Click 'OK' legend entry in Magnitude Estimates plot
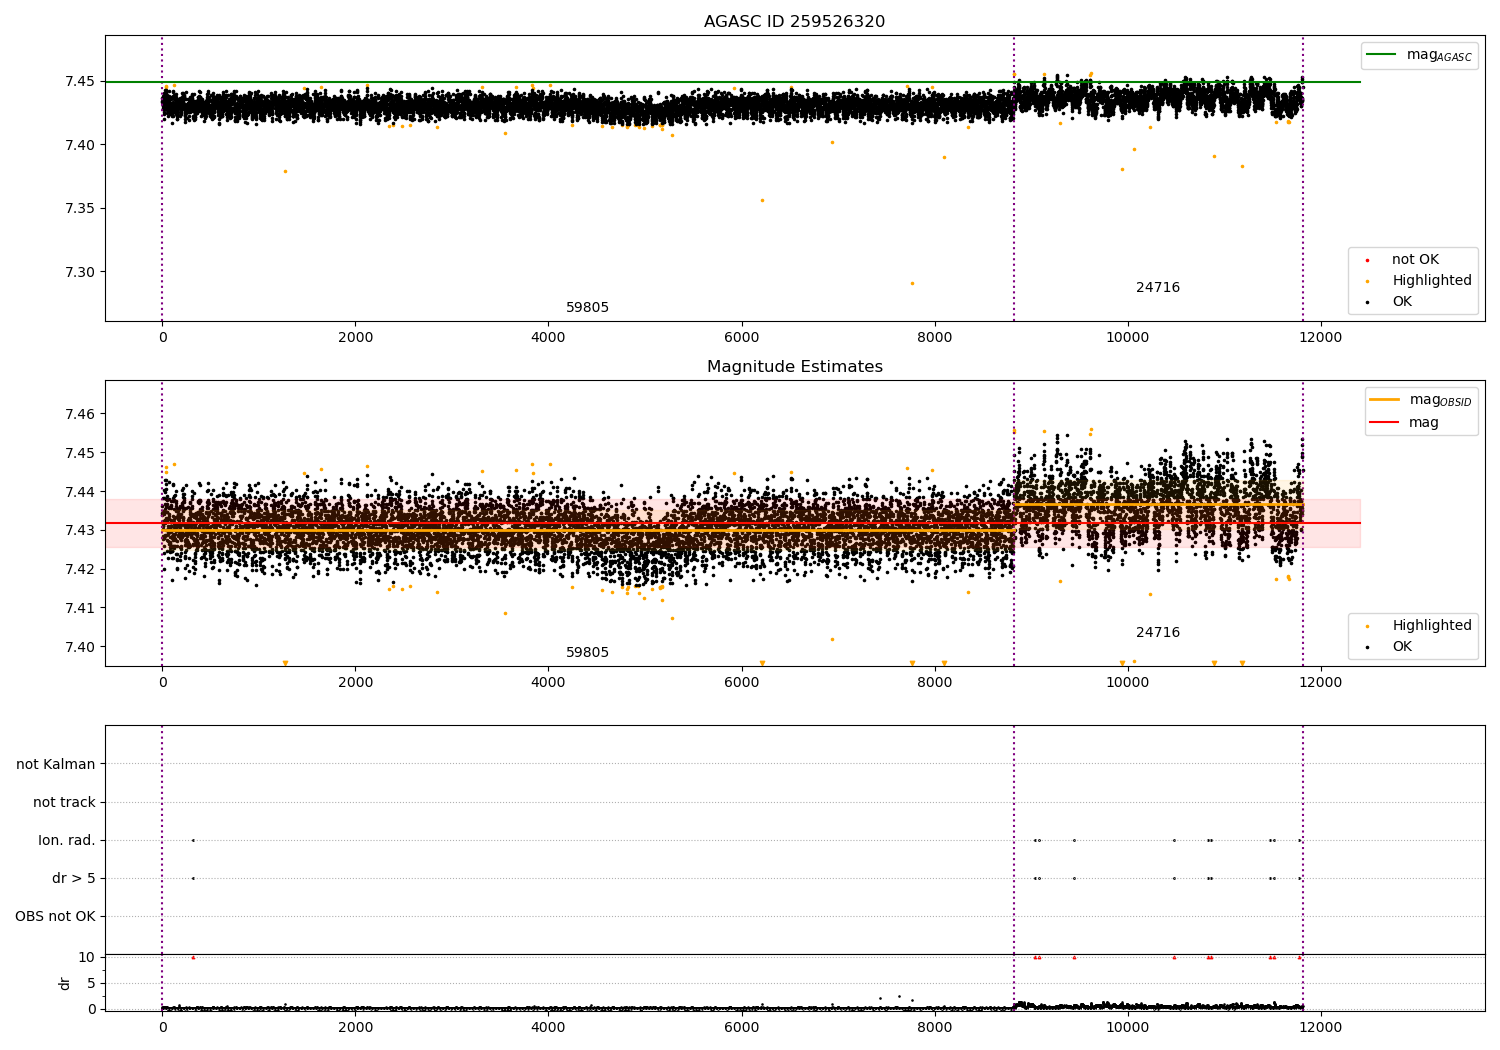 click(1402, 647)
